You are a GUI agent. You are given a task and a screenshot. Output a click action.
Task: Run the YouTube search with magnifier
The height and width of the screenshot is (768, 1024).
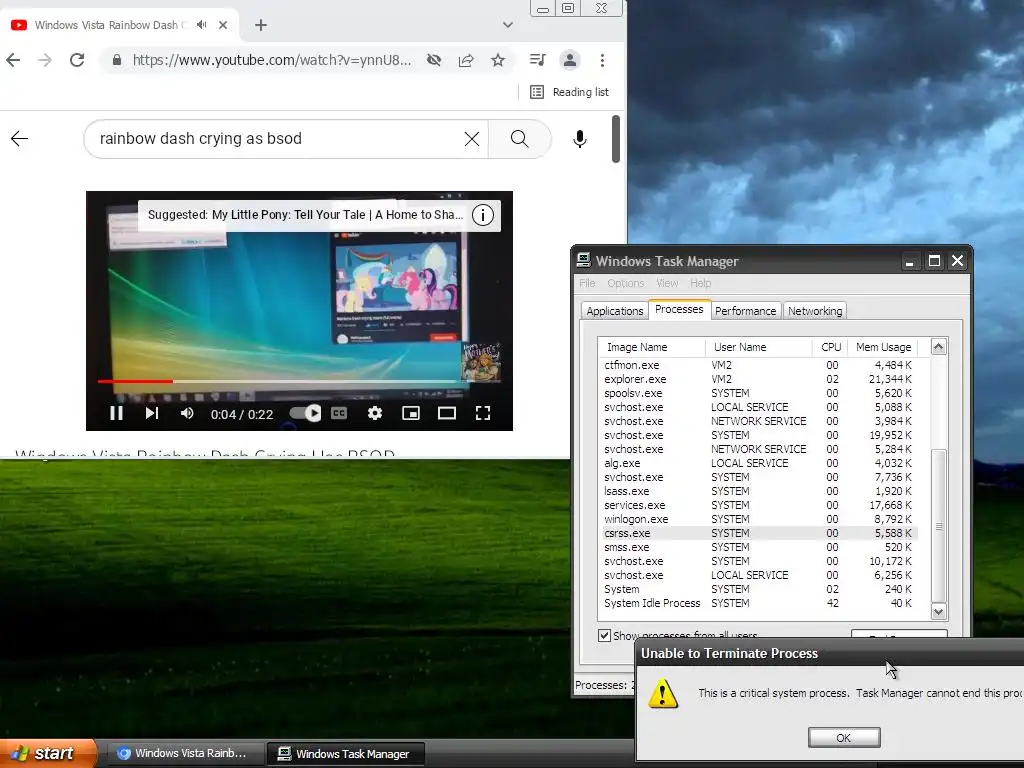tap(519, 138)
